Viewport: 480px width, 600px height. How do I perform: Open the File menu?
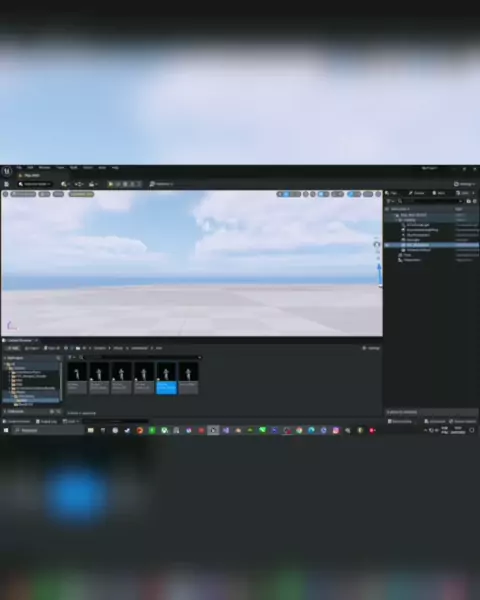pyautogui.click(x=19, y=168)
